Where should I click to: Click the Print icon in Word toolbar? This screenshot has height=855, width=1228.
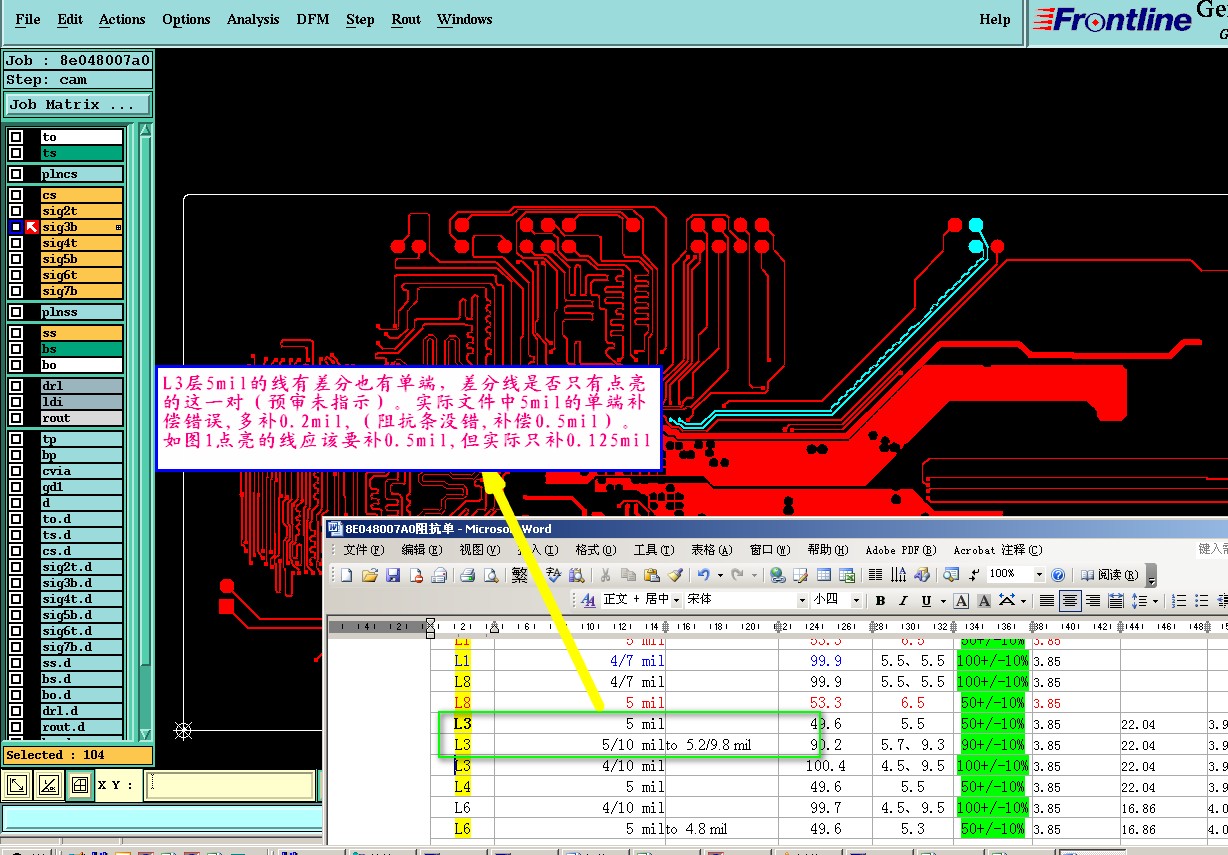click(x=467, y=575)
